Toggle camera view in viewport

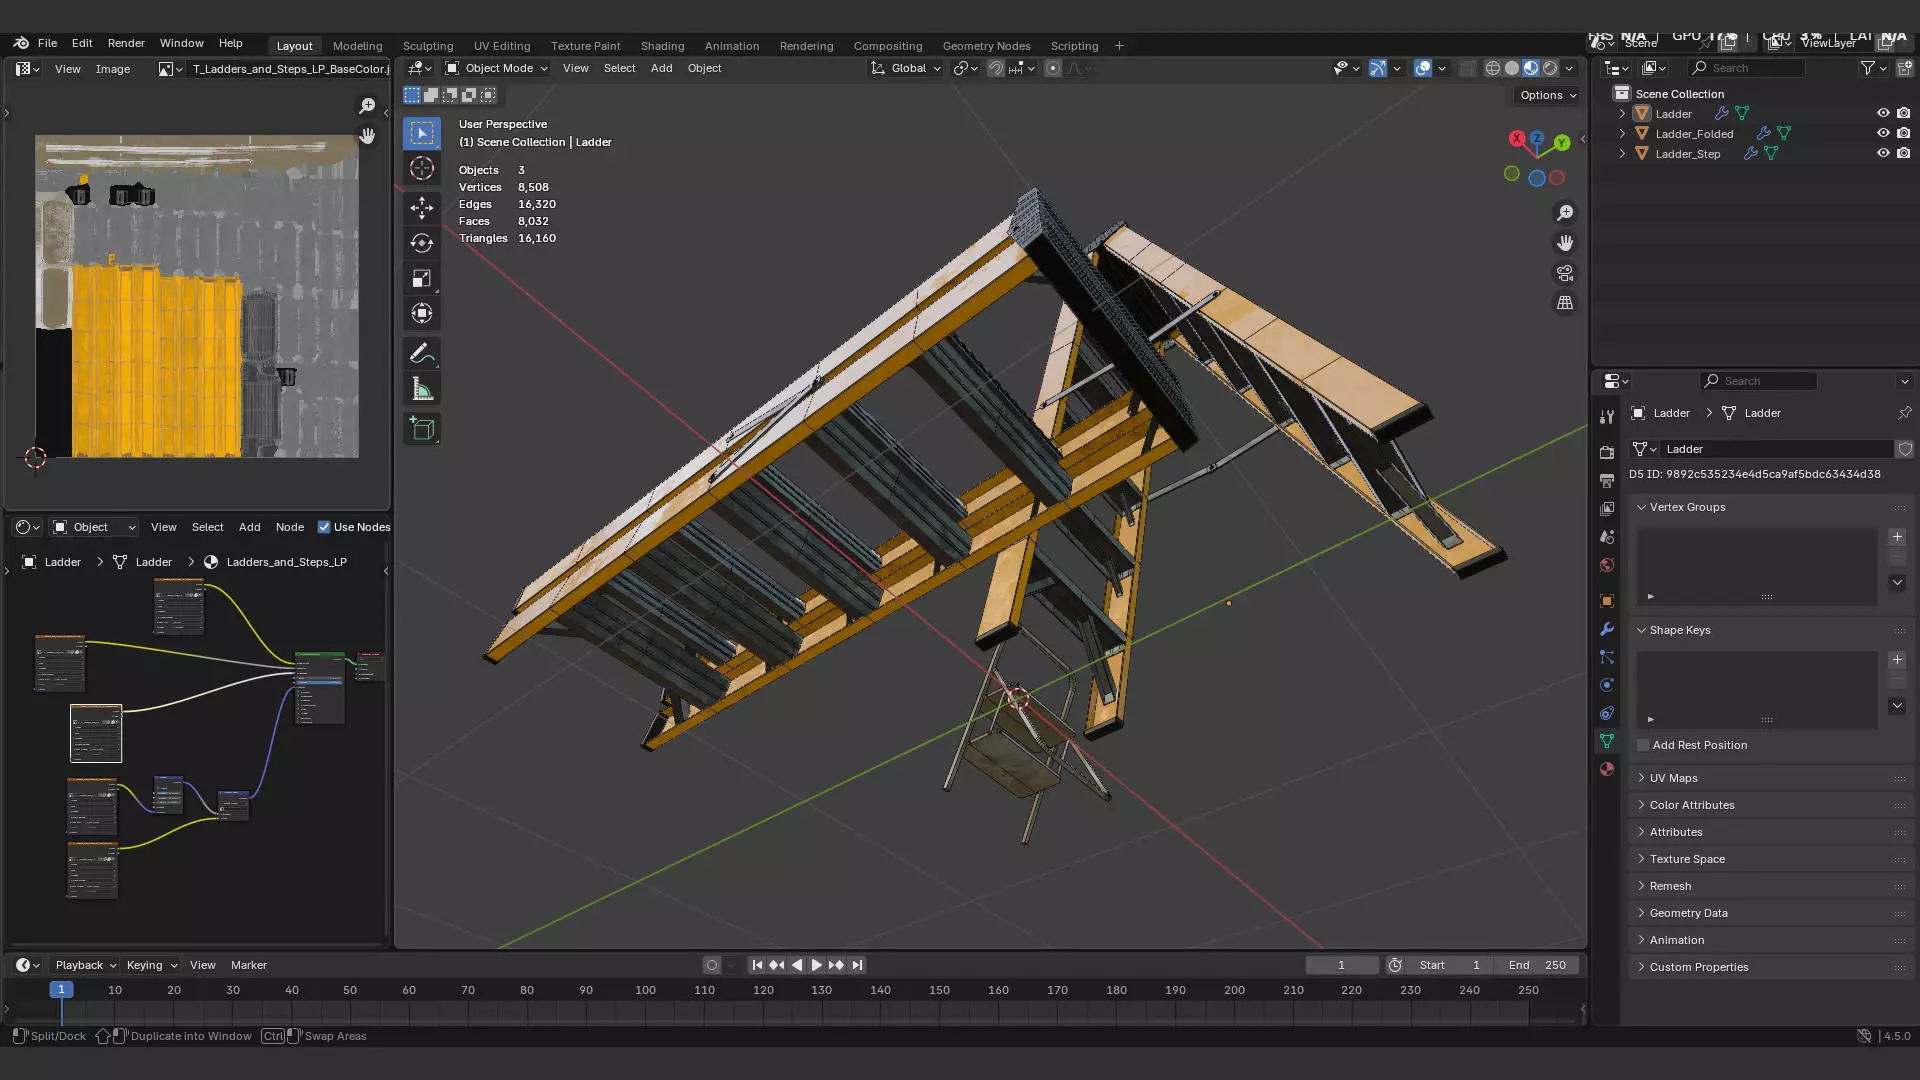point(1565,273)
